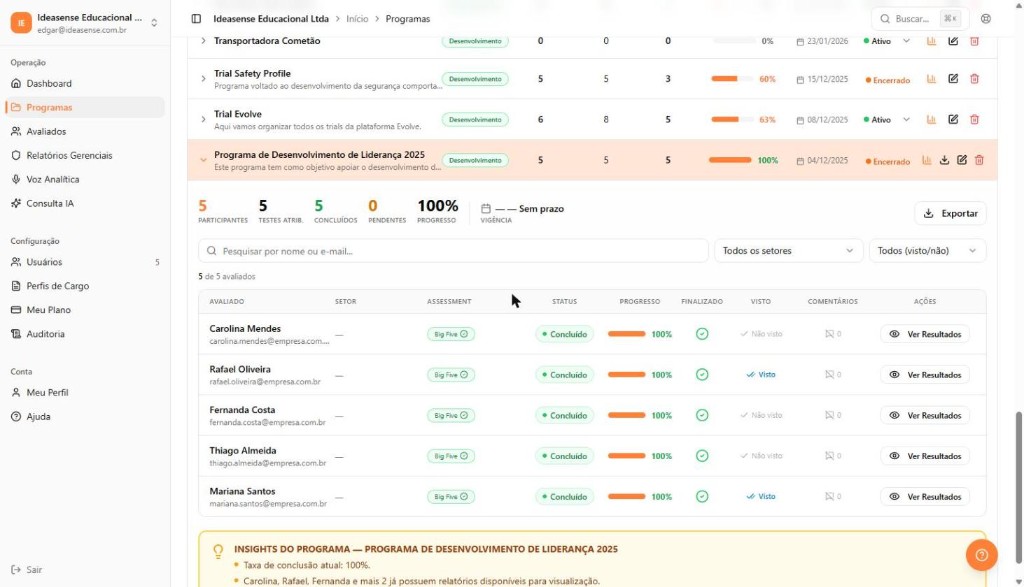
Task: Open chart icon for Trial Safety Profile
Action: 931,79
